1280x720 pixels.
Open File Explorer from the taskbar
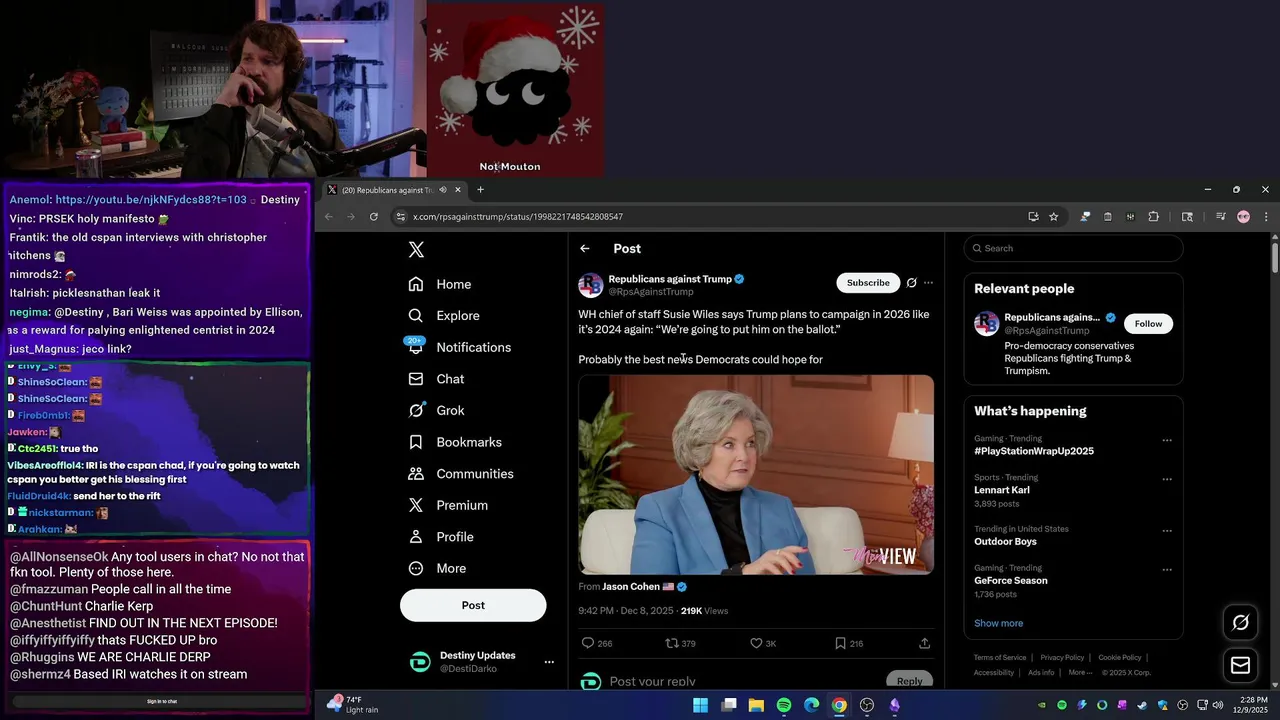756,706
